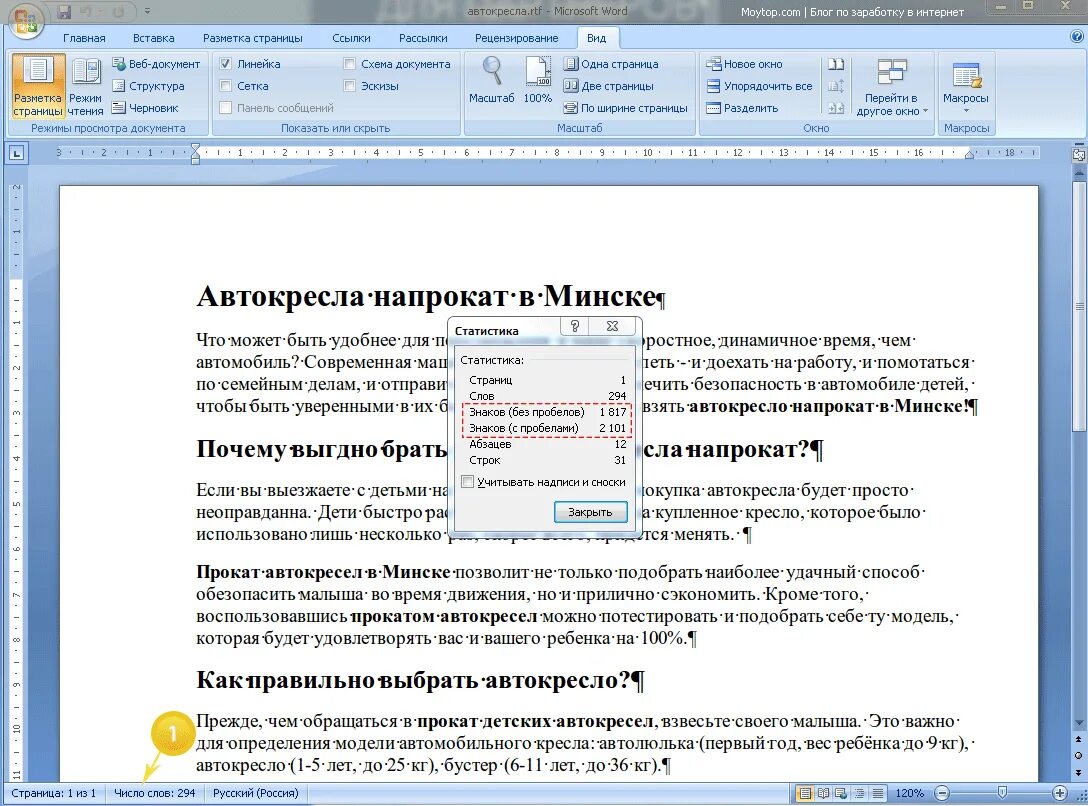Image resolution: width=1088 pixels, height=806 pixels.
Task: Click the tab selector at ruler's left end
Action: pyautogui.click(x=17, y=153)
